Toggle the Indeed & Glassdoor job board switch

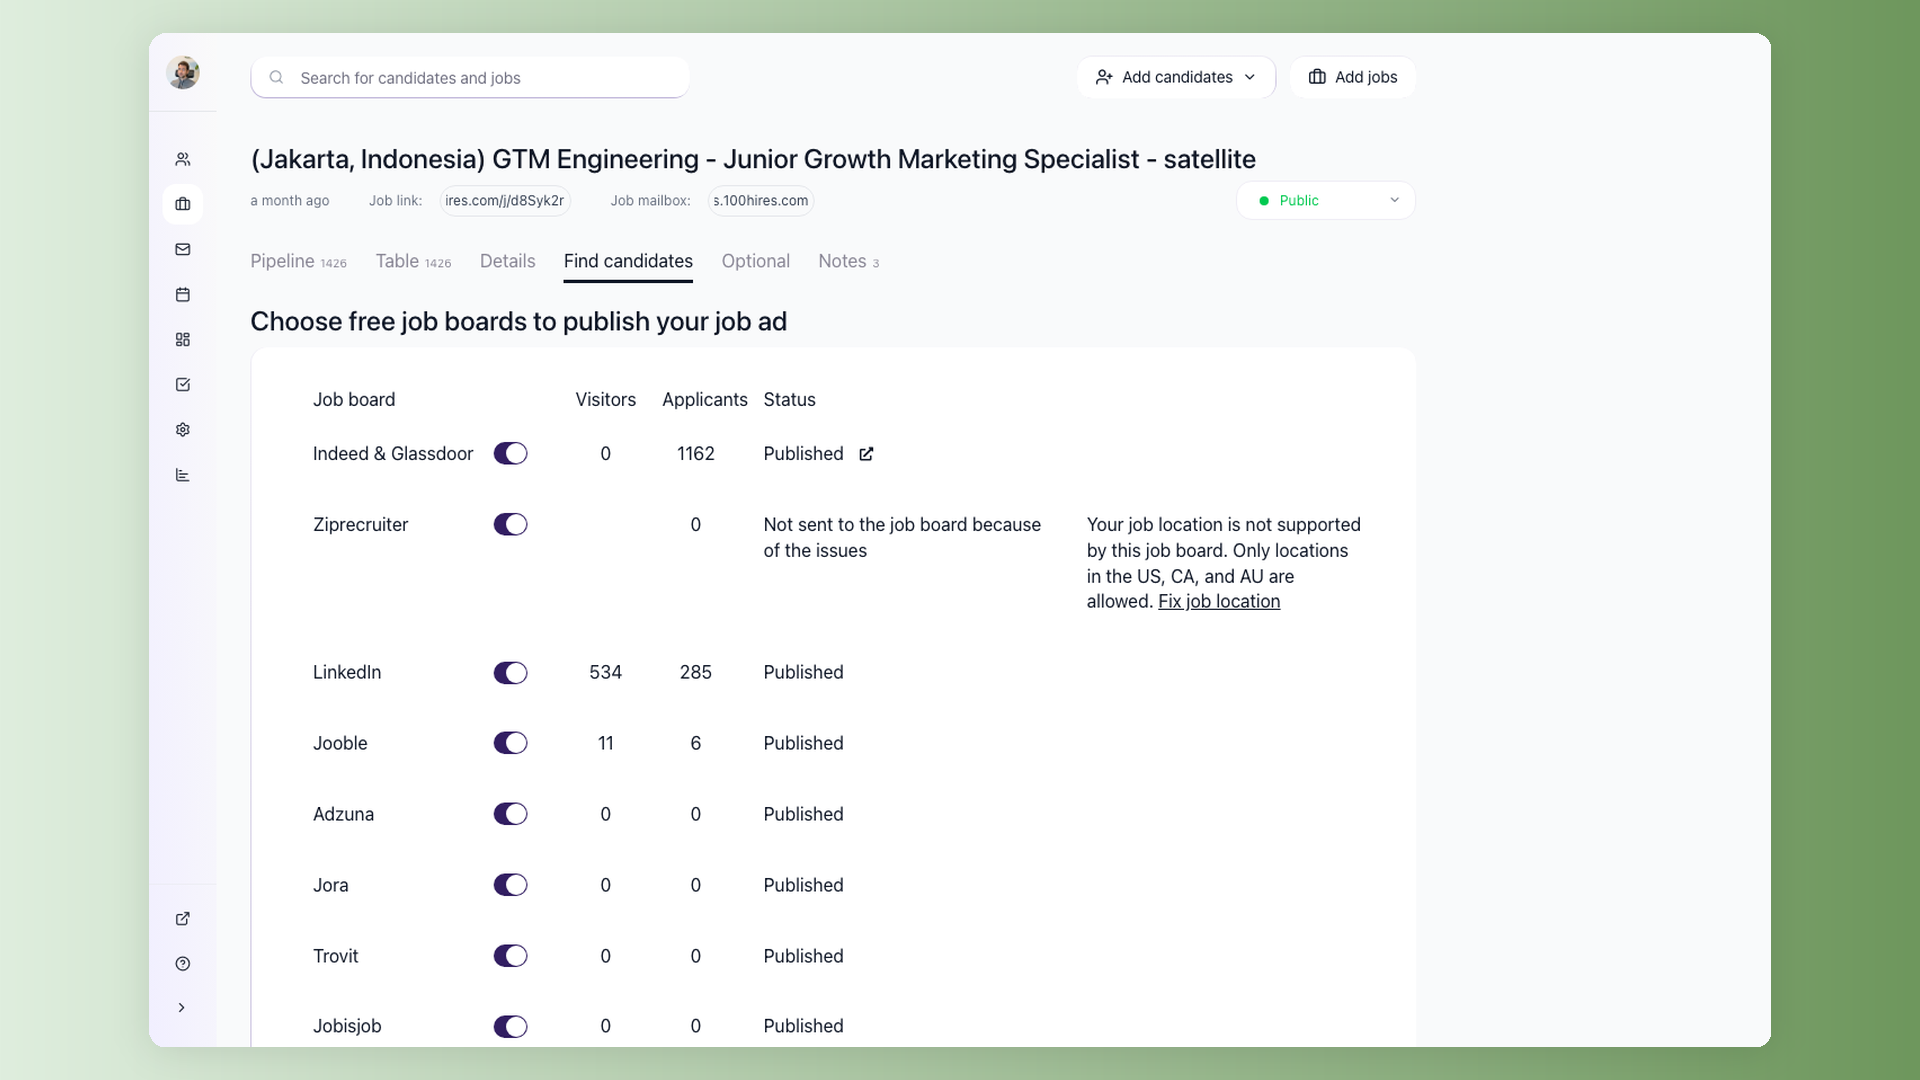(510, 454)
